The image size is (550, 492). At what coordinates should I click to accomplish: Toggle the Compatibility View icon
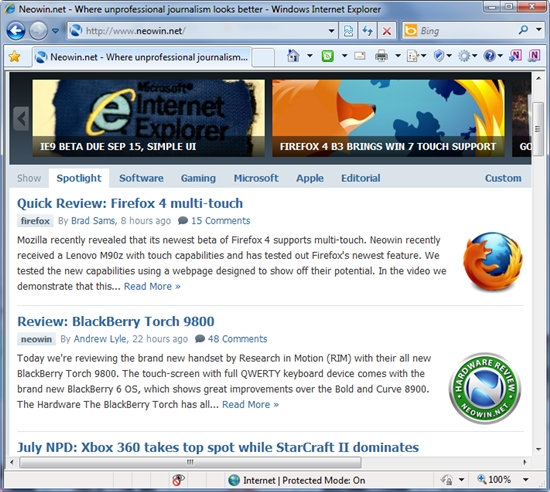(x=348, y=31)
